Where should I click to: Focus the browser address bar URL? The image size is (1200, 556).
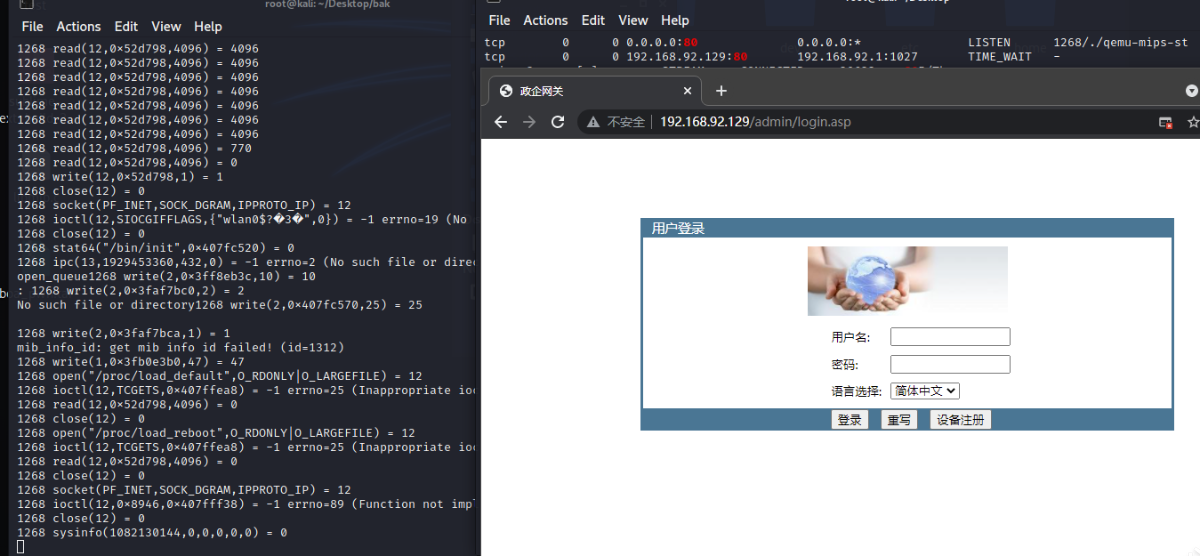point(755,122)
